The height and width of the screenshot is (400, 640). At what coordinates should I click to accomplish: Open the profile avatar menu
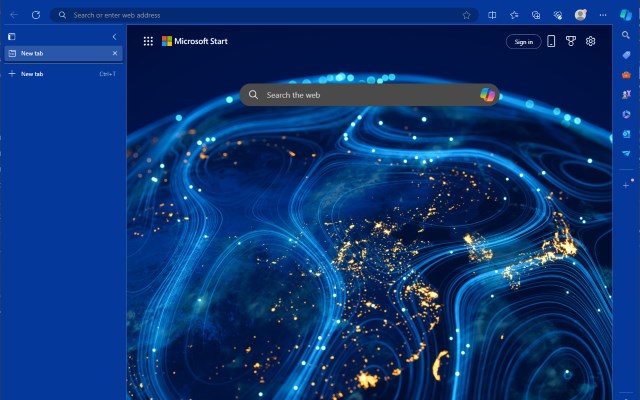click(x=580, y=15)
